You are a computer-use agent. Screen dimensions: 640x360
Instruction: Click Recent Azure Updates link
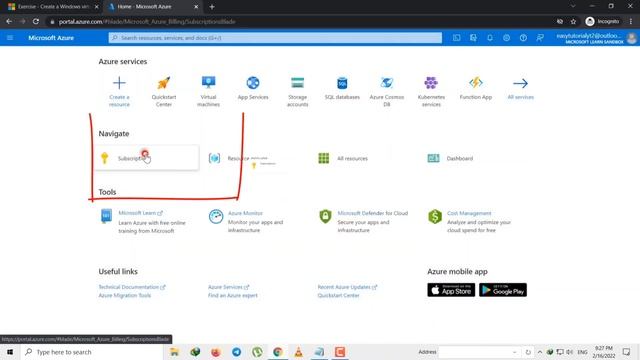click(347, 287)
